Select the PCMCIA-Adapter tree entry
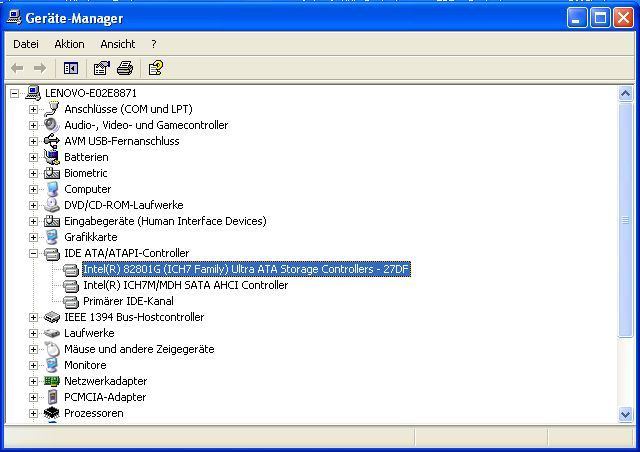The height and width of the screenshot is (452, 640). tap(105, 397)
